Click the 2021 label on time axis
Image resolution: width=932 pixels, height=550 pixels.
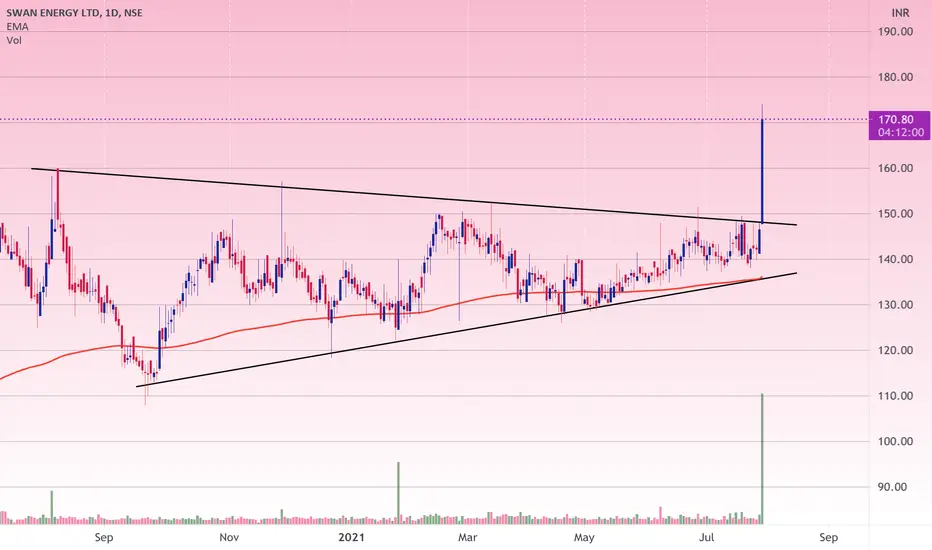[x=351, y=538]
